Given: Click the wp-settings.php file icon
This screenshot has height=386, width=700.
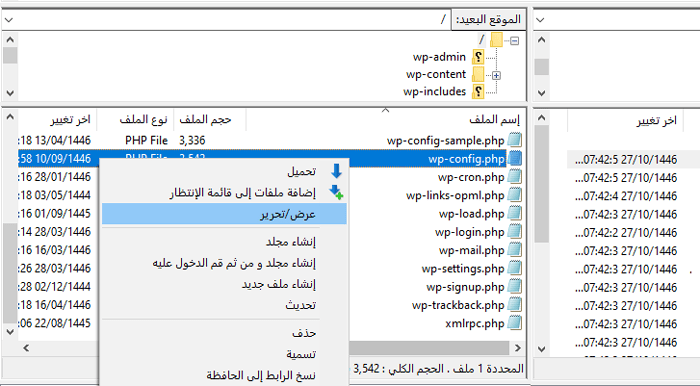Looking at the screenshot, I should click(x=515, y=269).
